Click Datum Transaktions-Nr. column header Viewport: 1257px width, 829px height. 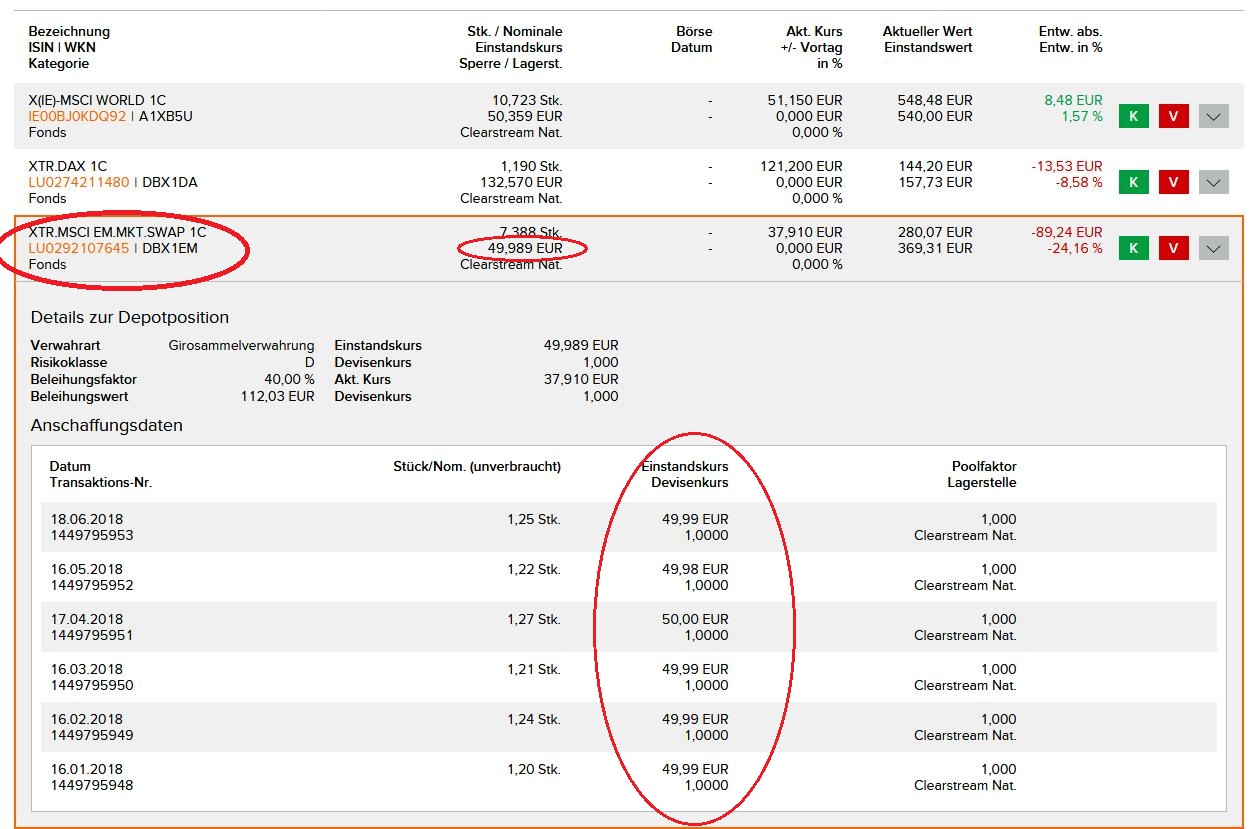101,475
